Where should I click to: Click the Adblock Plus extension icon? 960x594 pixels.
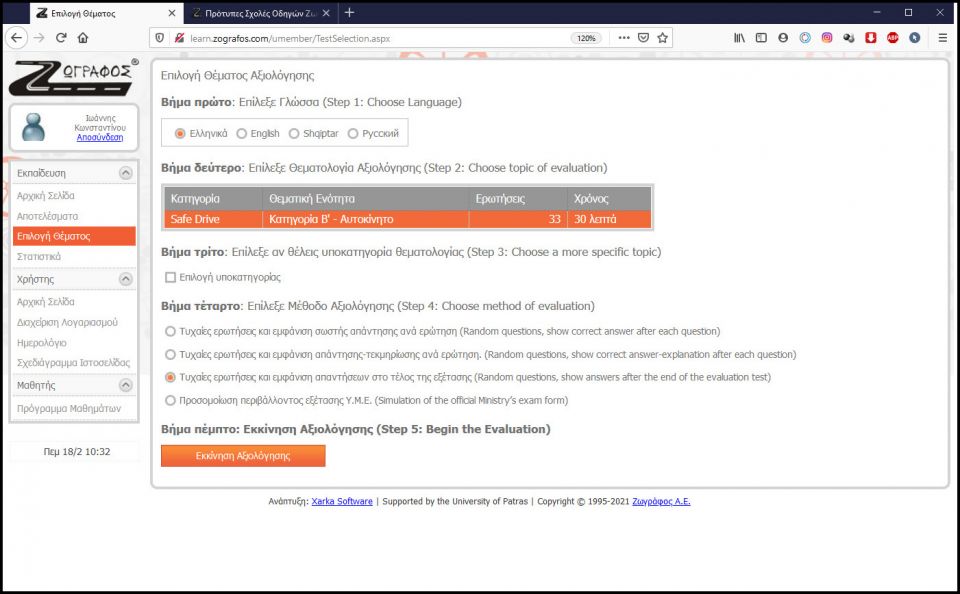pos(892,38)
